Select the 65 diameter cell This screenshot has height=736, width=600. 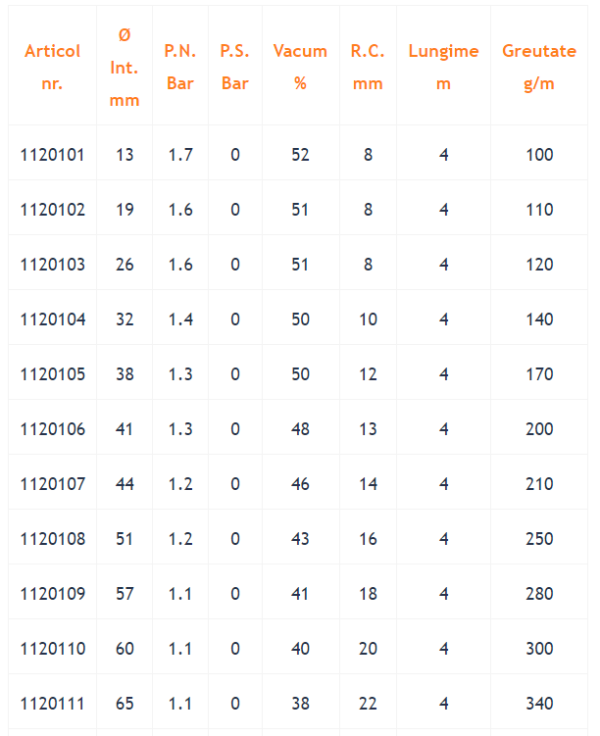(124, 704)
